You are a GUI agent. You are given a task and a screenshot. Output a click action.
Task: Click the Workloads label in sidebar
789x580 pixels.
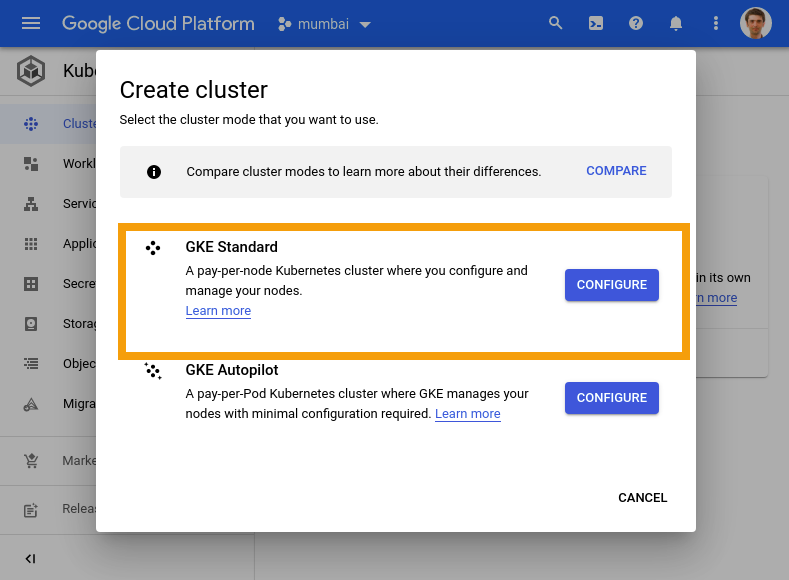tap(79, 163)
